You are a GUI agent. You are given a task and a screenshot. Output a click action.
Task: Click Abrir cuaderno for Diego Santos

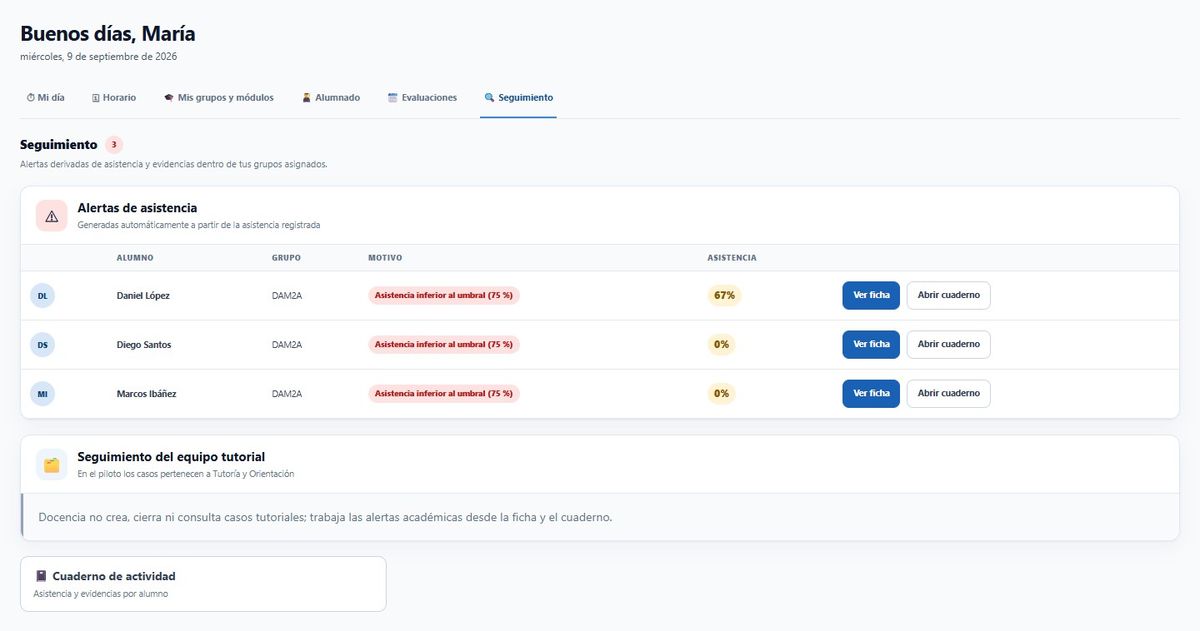tap(949, 345)
